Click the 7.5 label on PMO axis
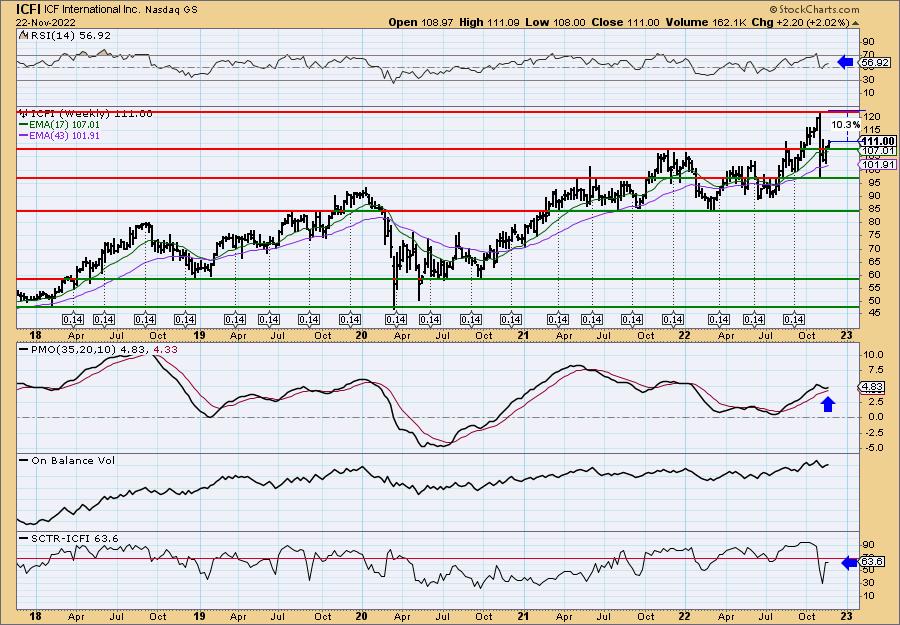900x625 pixels. [875, 370]
